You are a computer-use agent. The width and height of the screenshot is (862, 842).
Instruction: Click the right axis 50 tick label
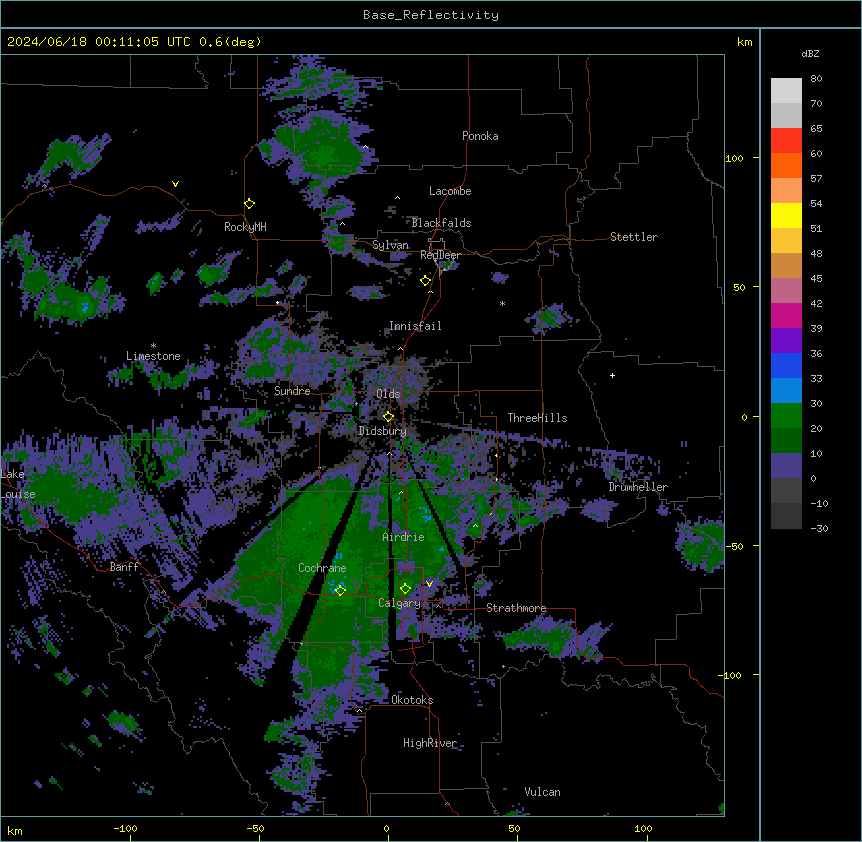point(739,287)
